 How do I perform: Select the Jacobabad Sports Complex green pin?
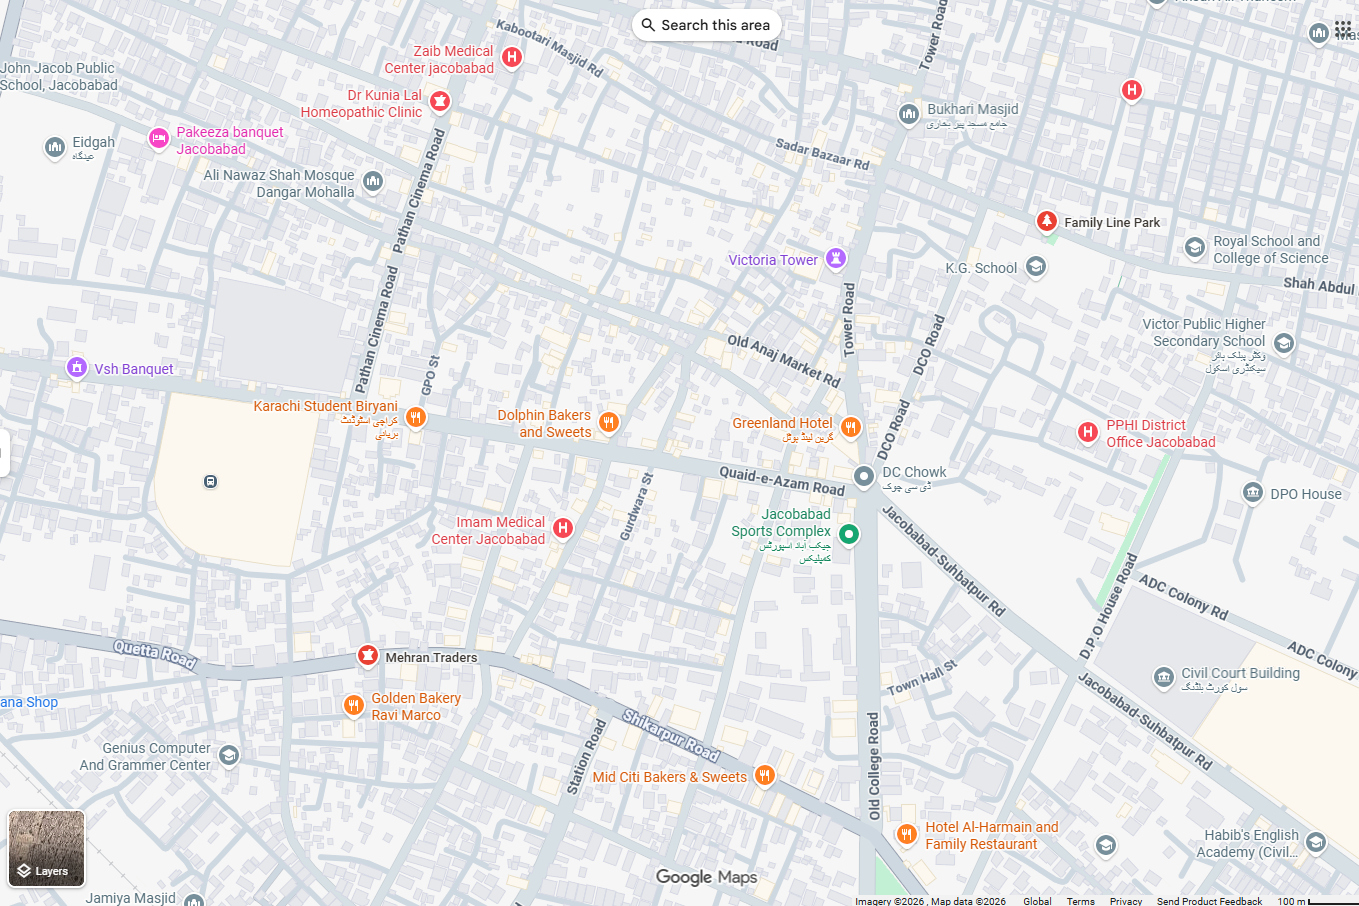pyautogui.click(x=848, y=534)
